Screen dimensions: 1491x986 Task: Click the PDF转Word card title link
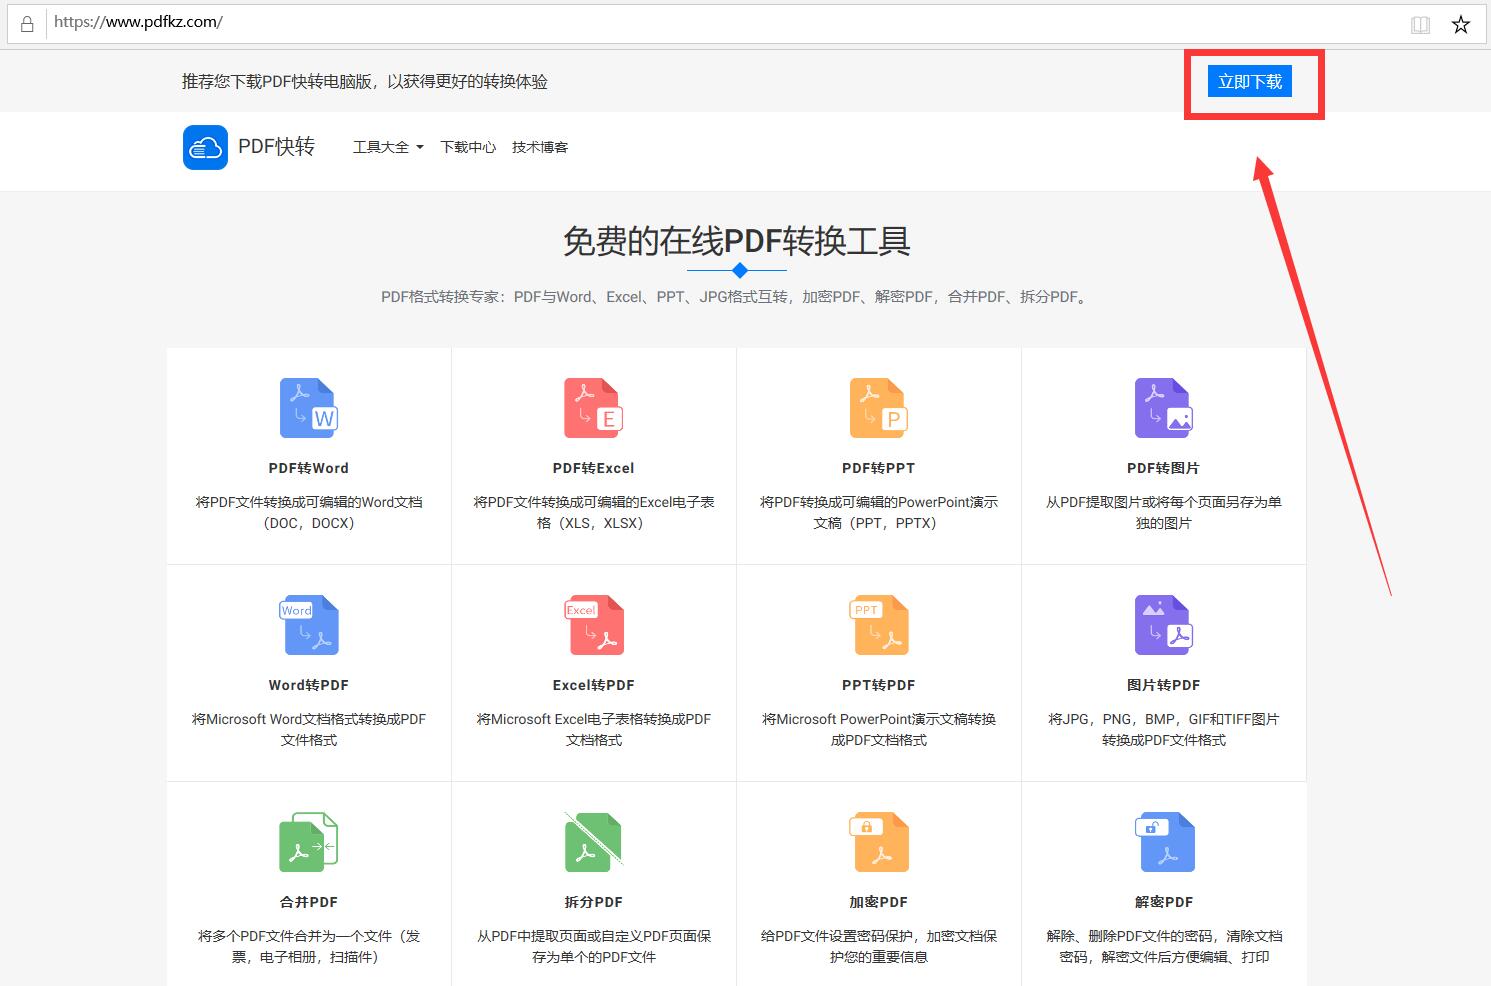tap(308, 467)
